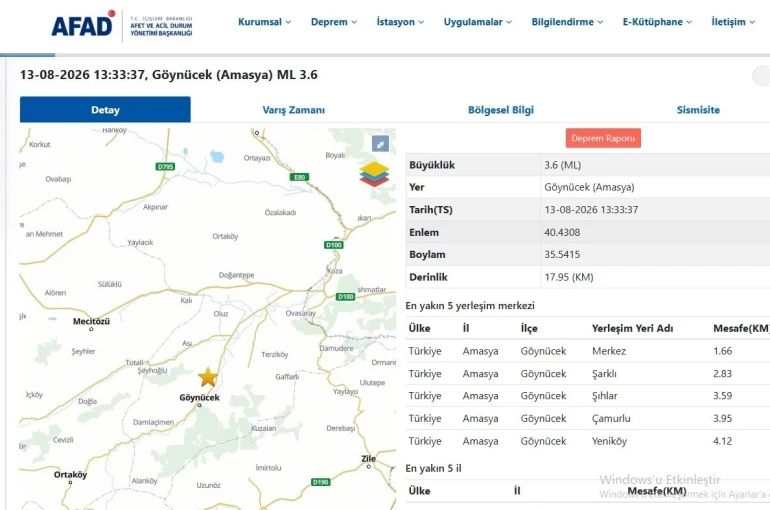
Task: Click distance value 3.59
Action: tap(722, 396)
